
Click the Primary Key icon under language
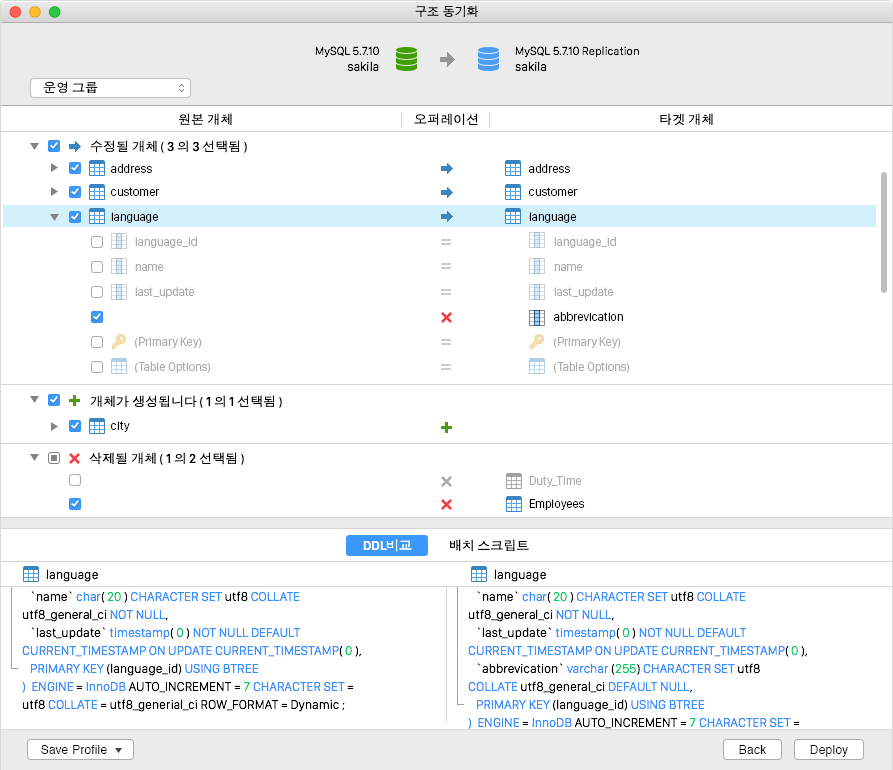(x=117, y=341)
